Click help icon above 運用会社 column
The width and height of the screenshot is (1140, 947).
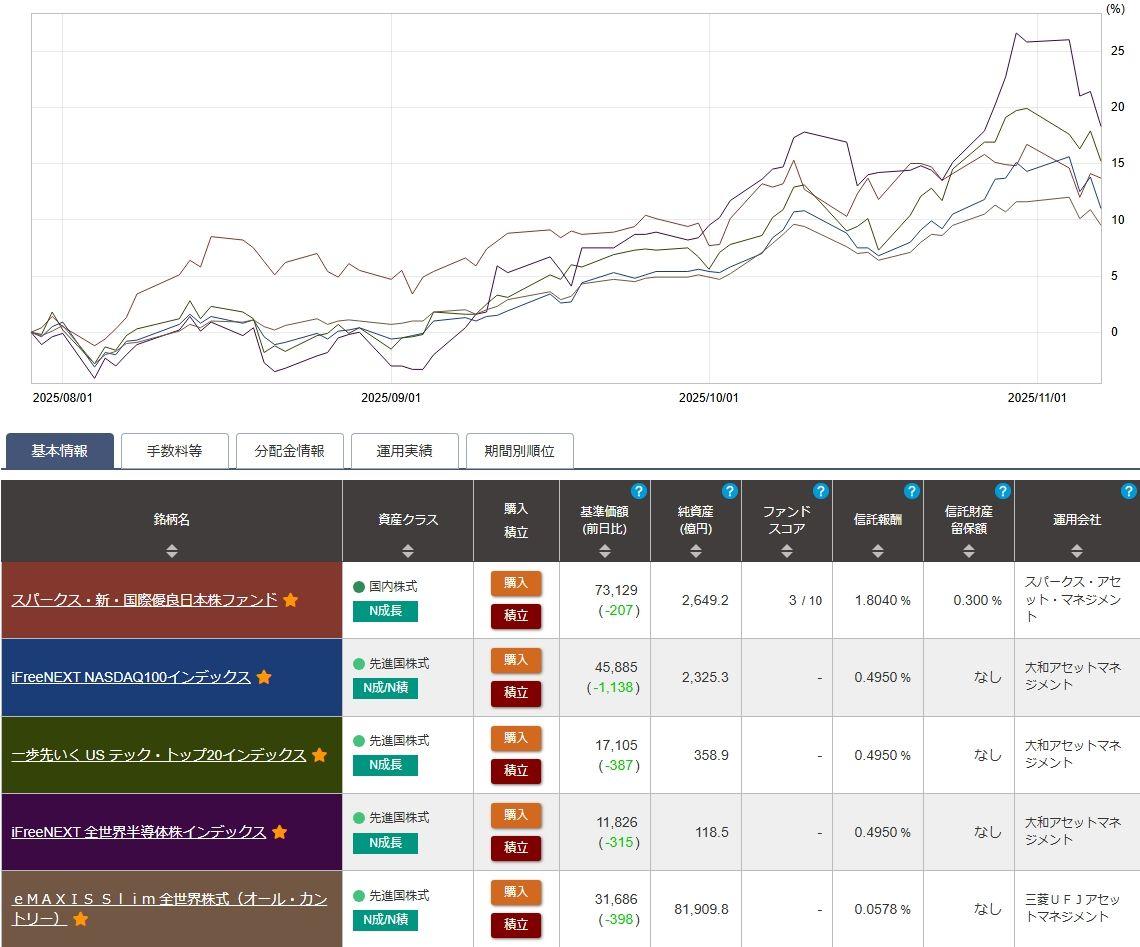[x=1128, y=491]
